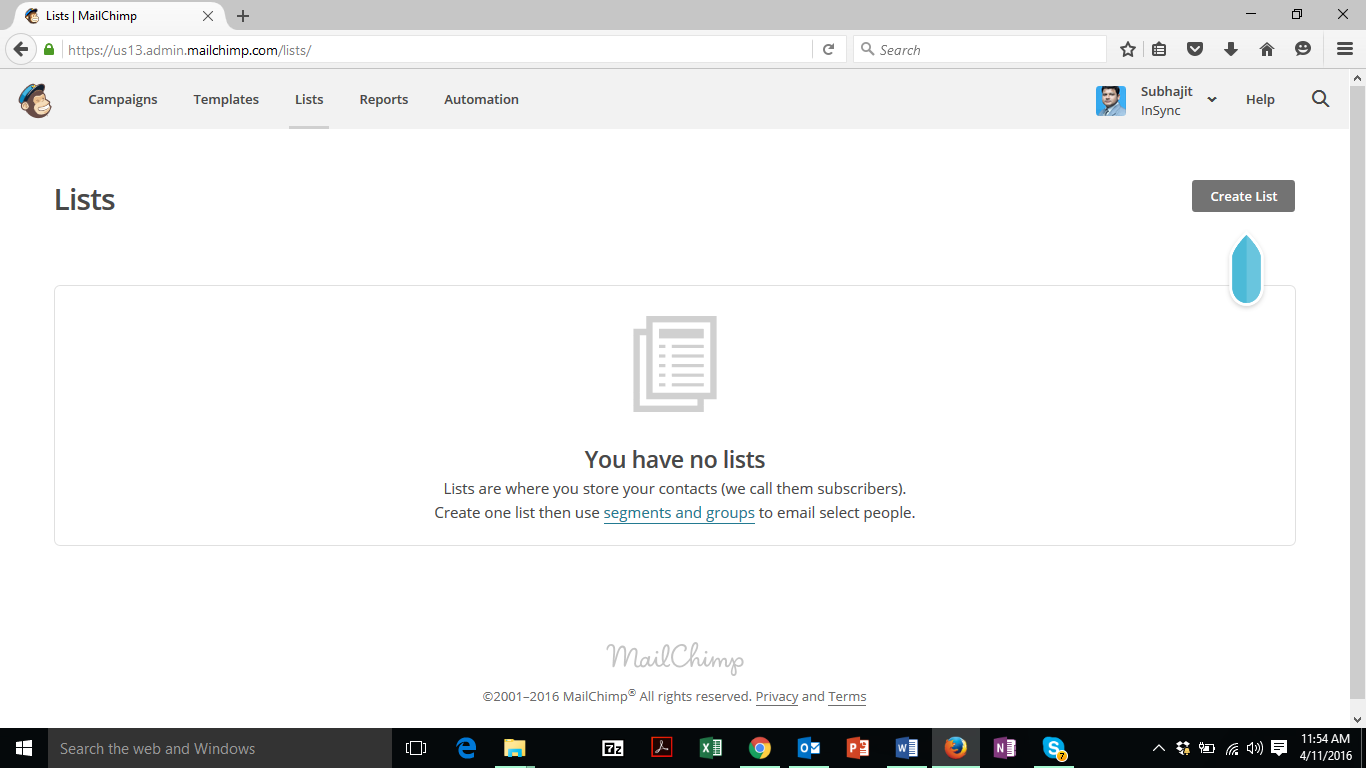Screen dimensions: 1366x768
Task: Open the Campaigns menu
Action: pos(123,99)
